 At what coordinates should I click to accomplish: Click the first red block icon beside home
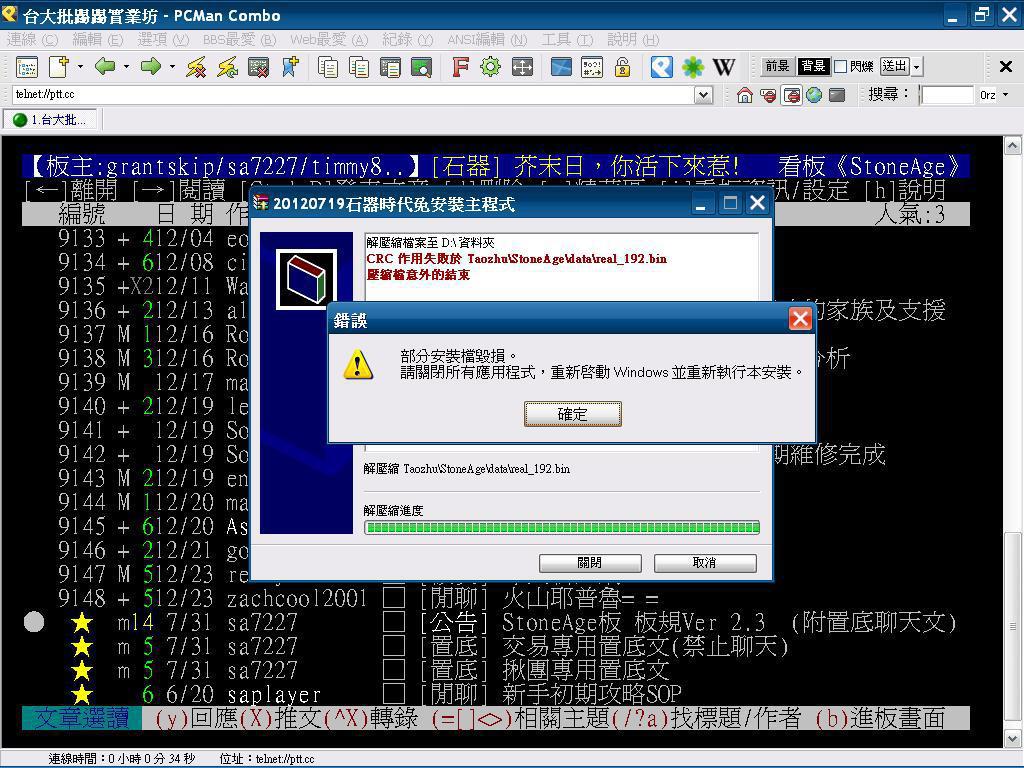coord(768,95)
